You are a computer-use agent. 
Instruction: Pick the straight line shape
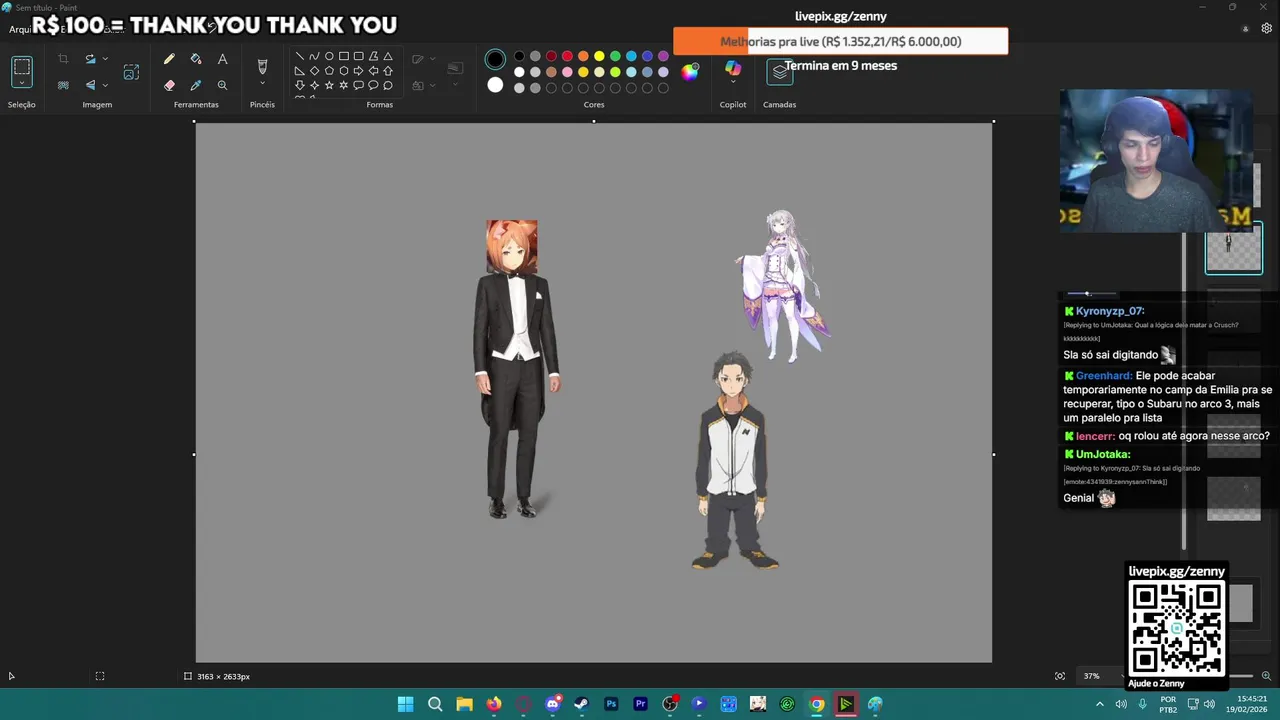coord(299,57)
